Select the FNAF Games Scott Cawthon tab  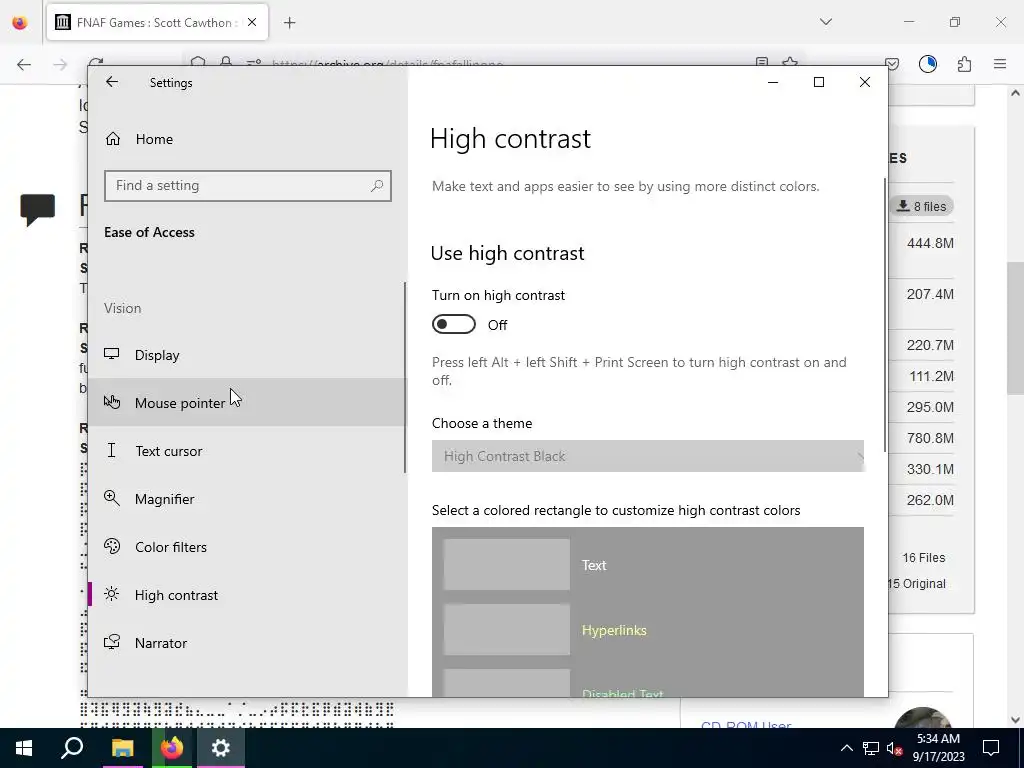157,23
